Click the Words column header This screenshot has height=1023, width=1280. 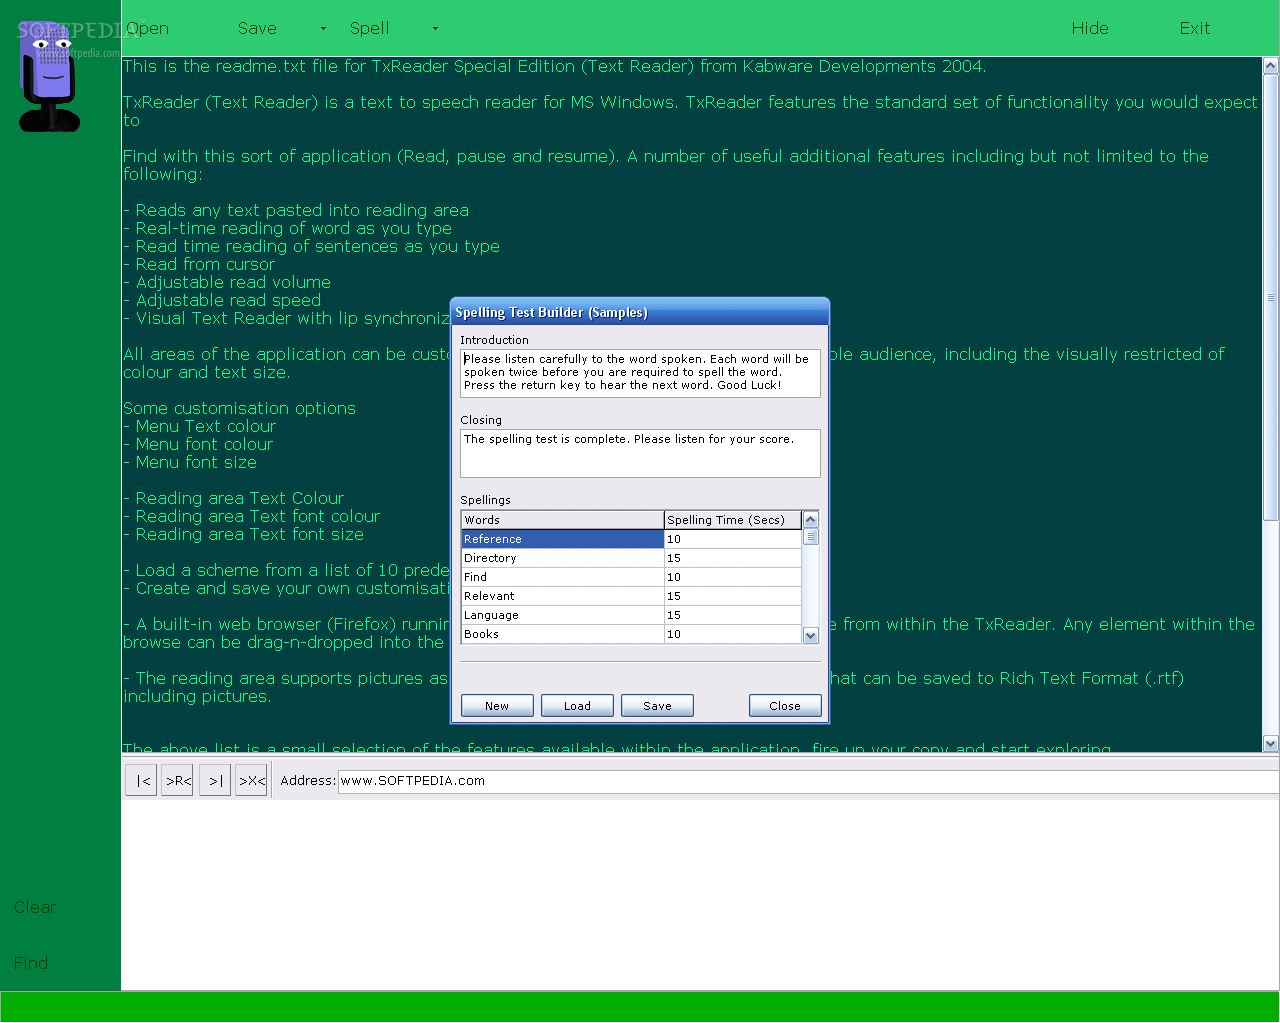(x=562, y=520)
